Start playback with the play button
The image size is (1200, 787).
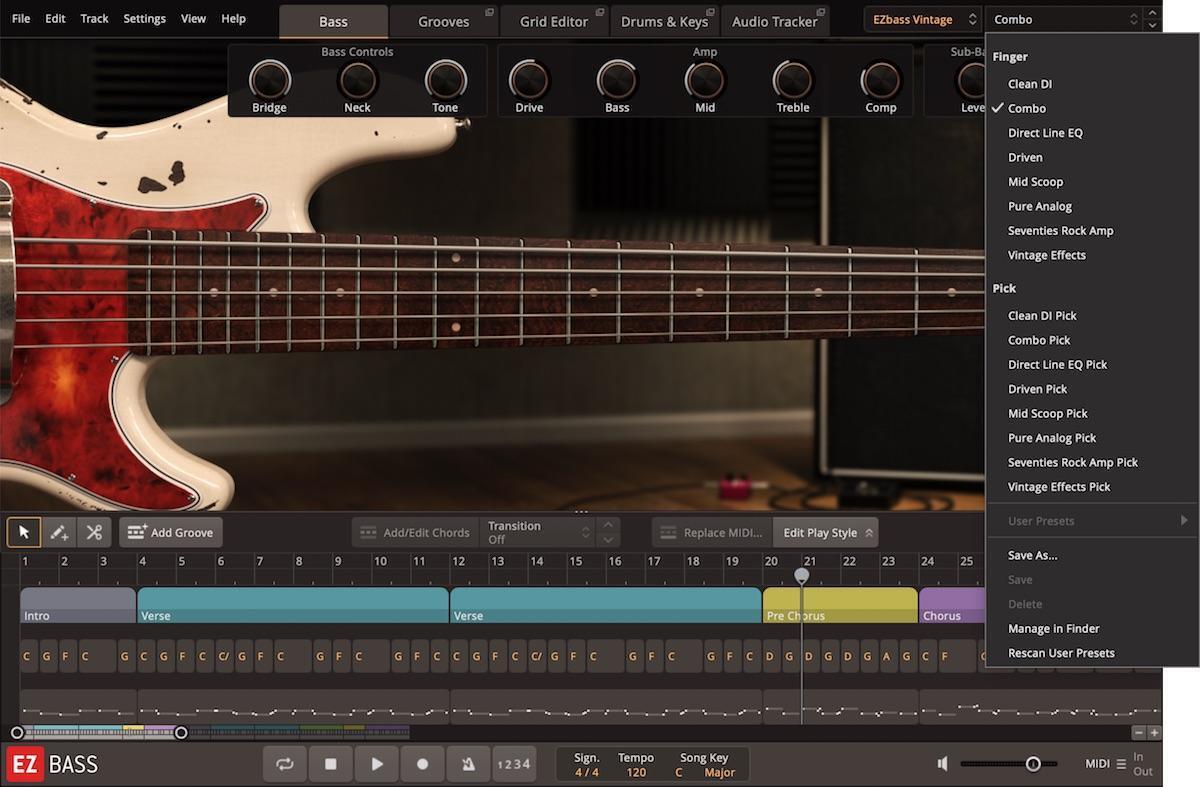click(x=376, y=763)
